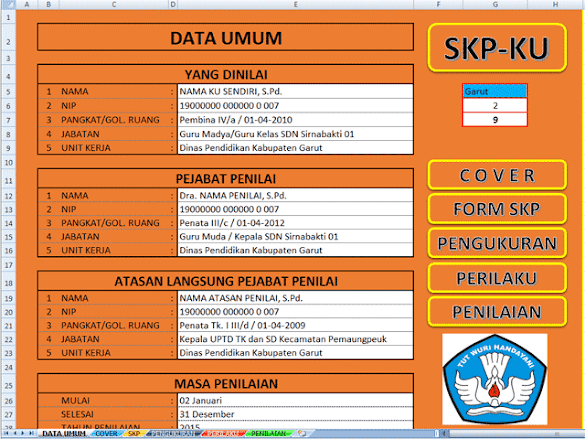Open the PENILAIAN orange button

tap(497, 312)
